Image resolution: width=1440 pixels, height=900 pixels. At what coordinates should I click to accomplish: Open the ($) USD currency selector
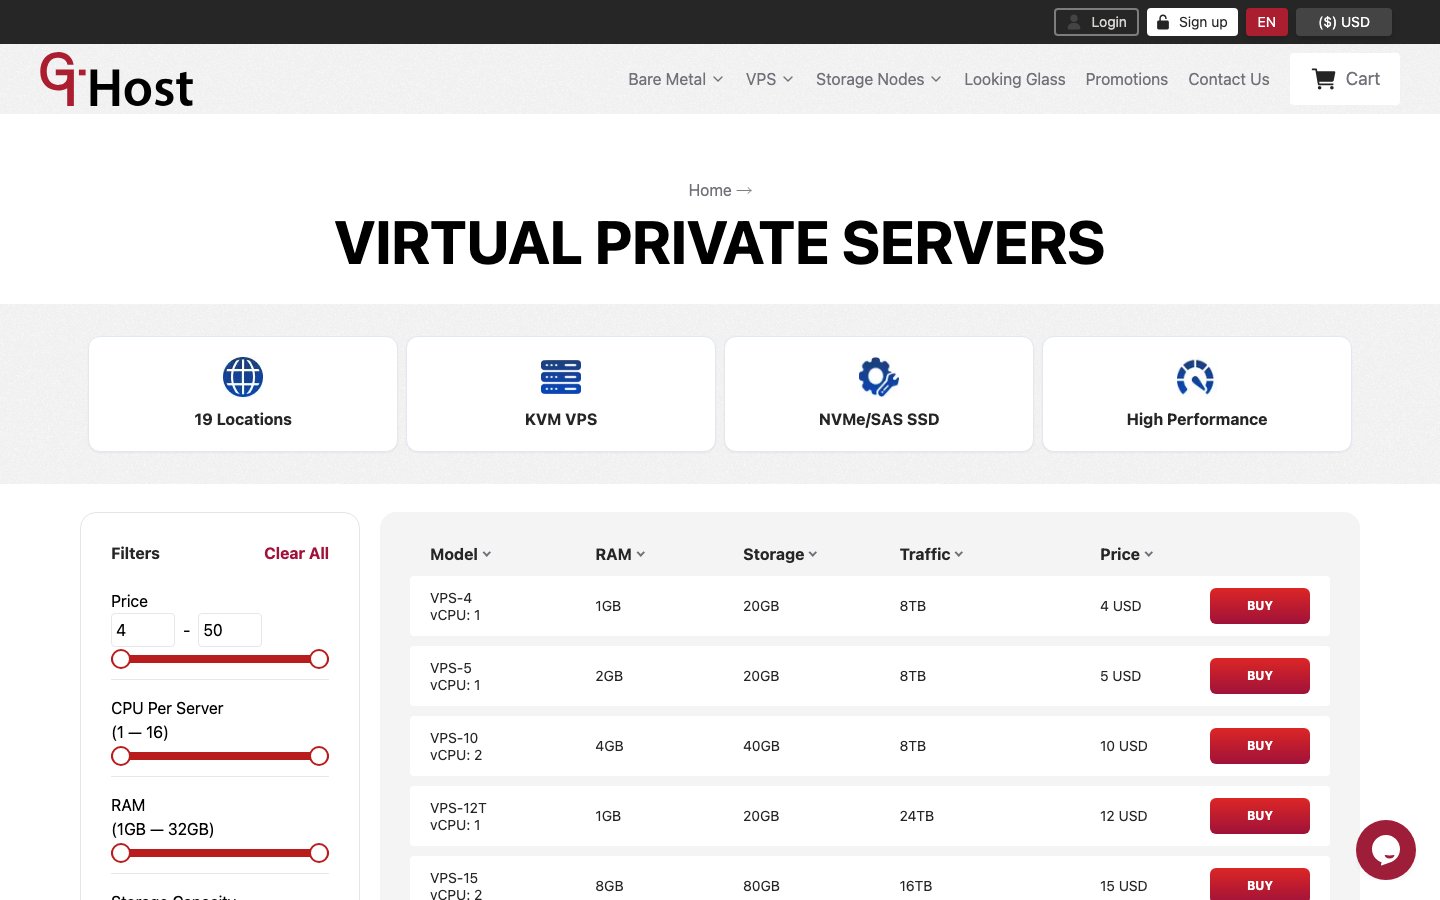point(1344,22)
